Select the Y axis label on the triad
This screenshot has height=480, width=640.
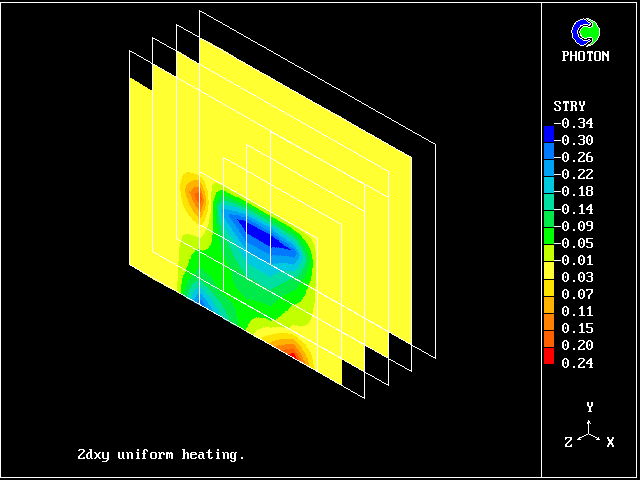coord(591,407)
